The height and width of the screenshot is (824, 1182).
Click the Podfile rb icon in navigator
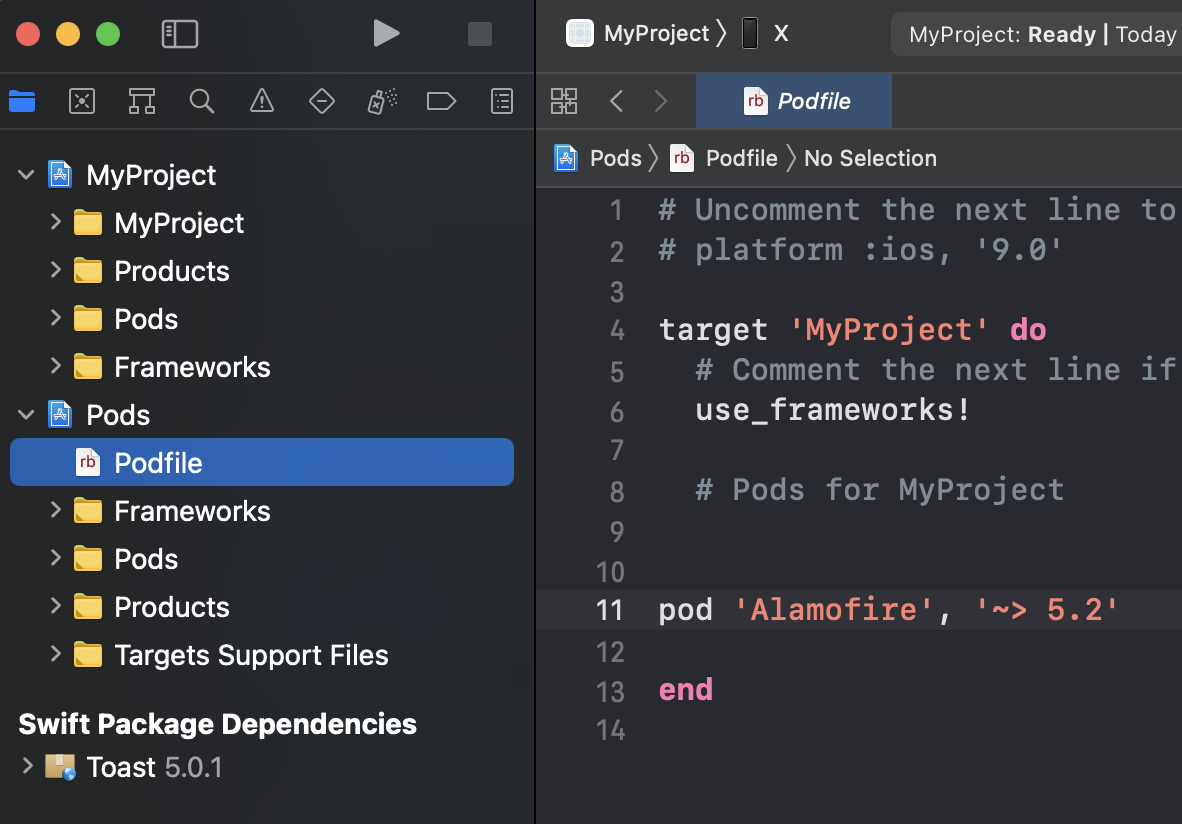click(87, 462)
